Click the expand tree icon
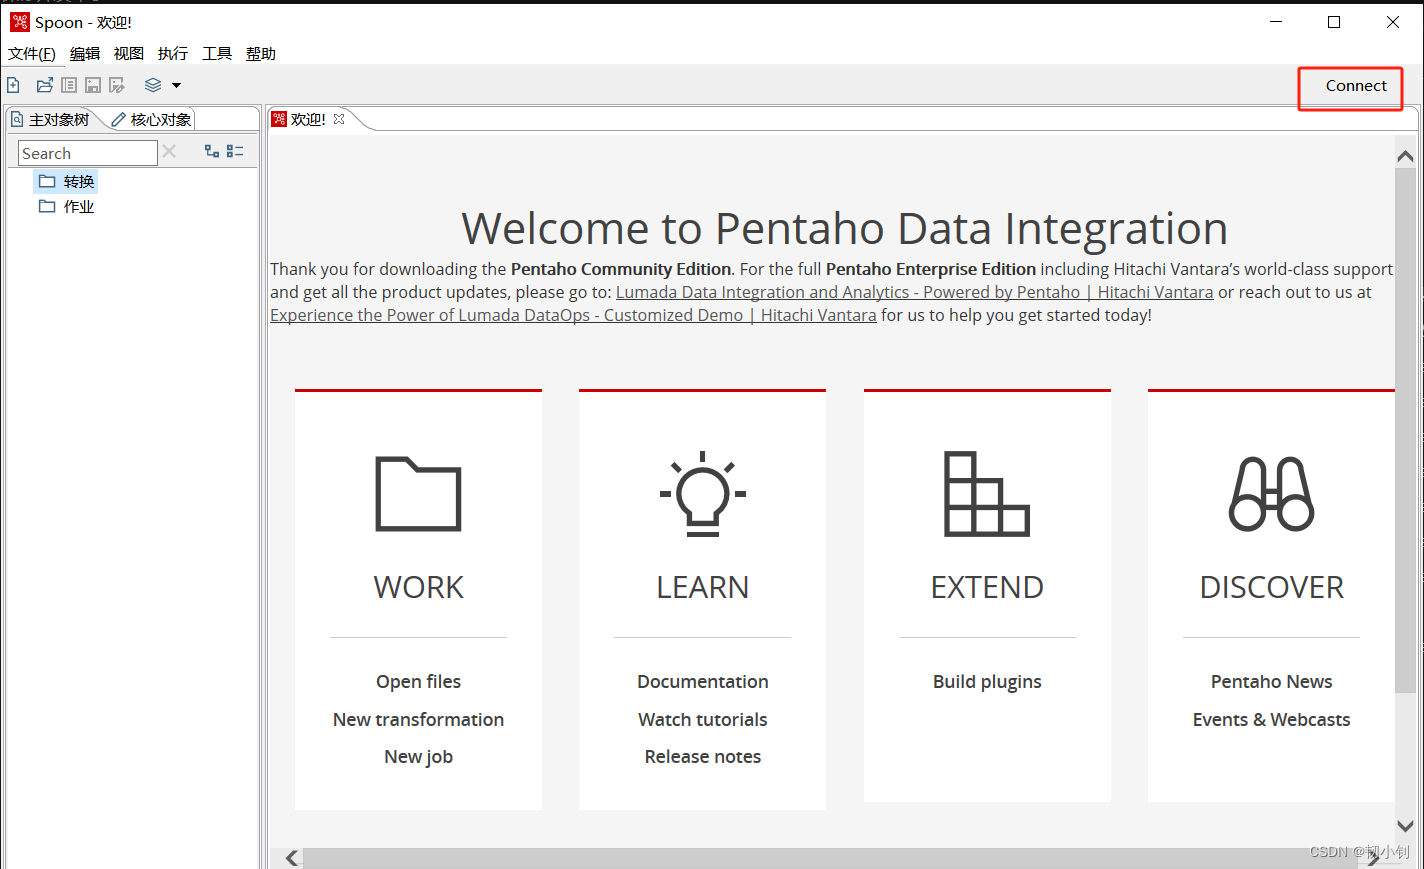1424x869 pixels. [212, 151]
